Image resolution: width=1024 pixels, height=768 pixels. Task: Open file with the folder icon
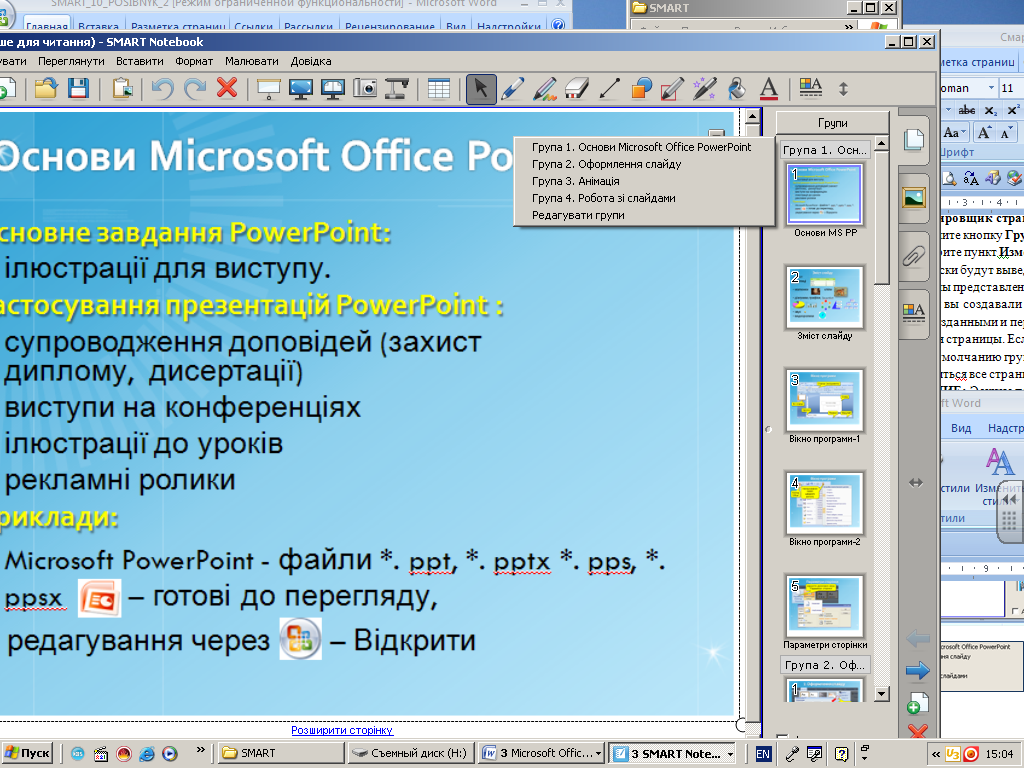tap(46, 88)
